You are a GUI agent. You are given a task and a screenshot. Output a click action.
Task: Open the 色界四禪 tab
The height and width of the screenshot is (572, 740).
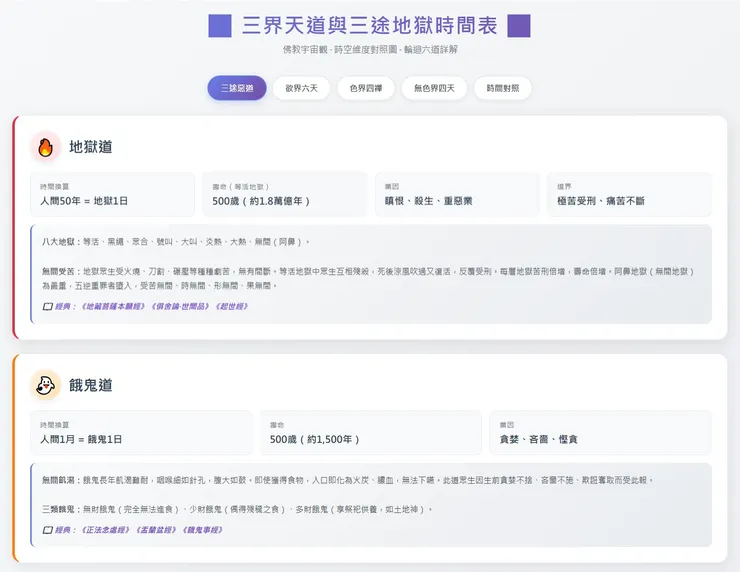[x=366, y=88]
